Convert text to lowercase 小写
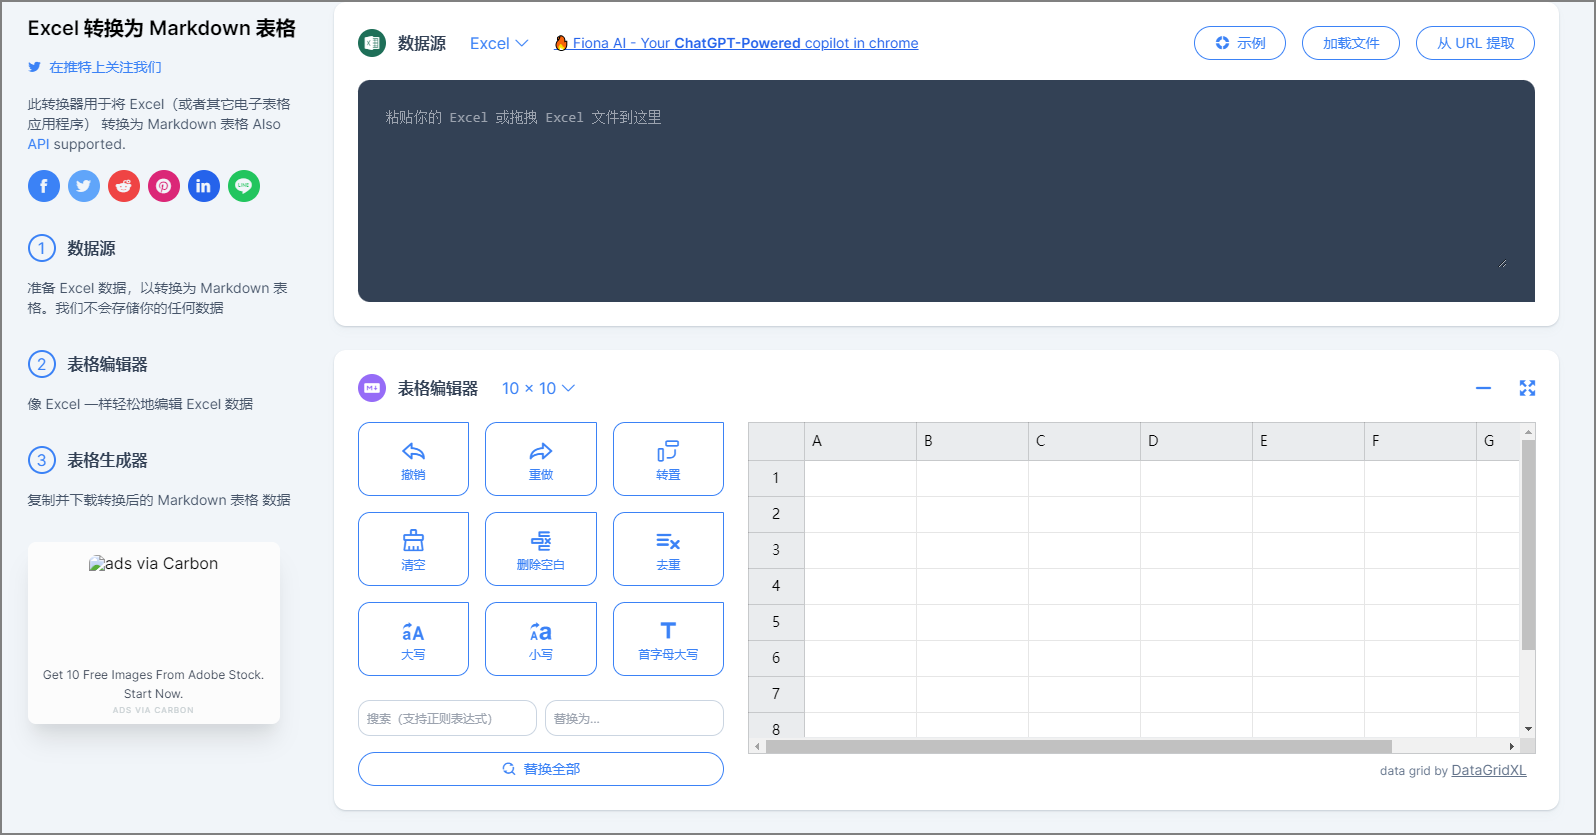The width and height of the screenshot is (1596, 835). click(x=541, y=639)
